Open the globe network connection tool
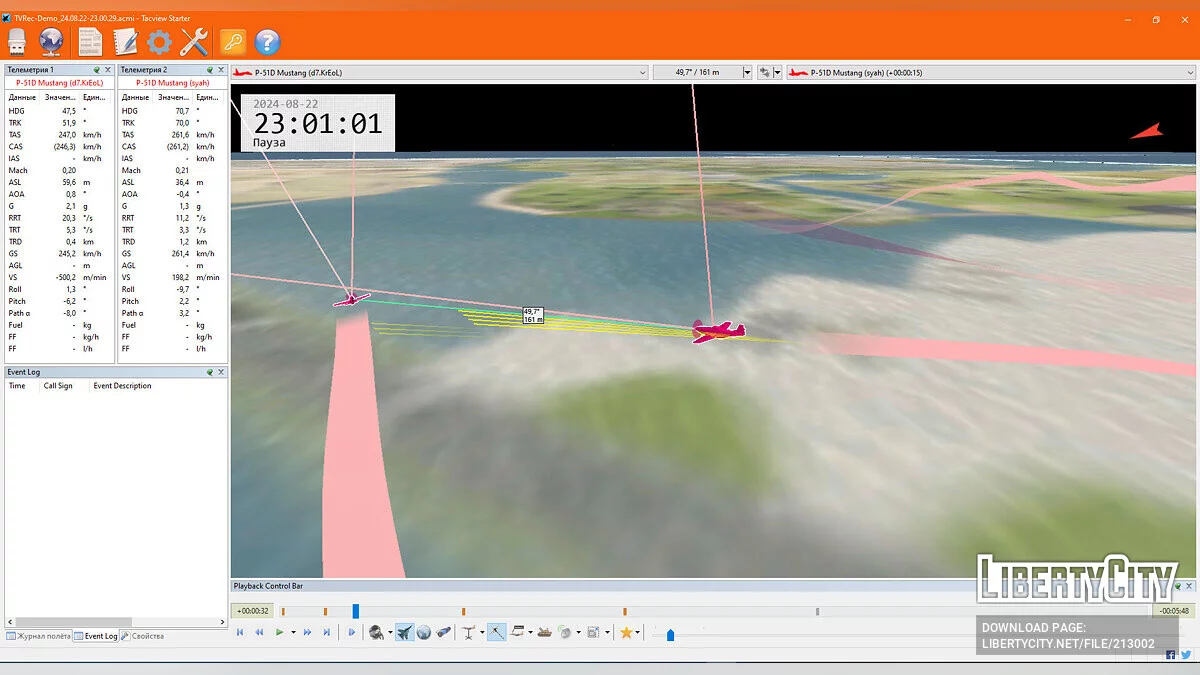This screenshot has height=675, width=1200. click(51, 41)
